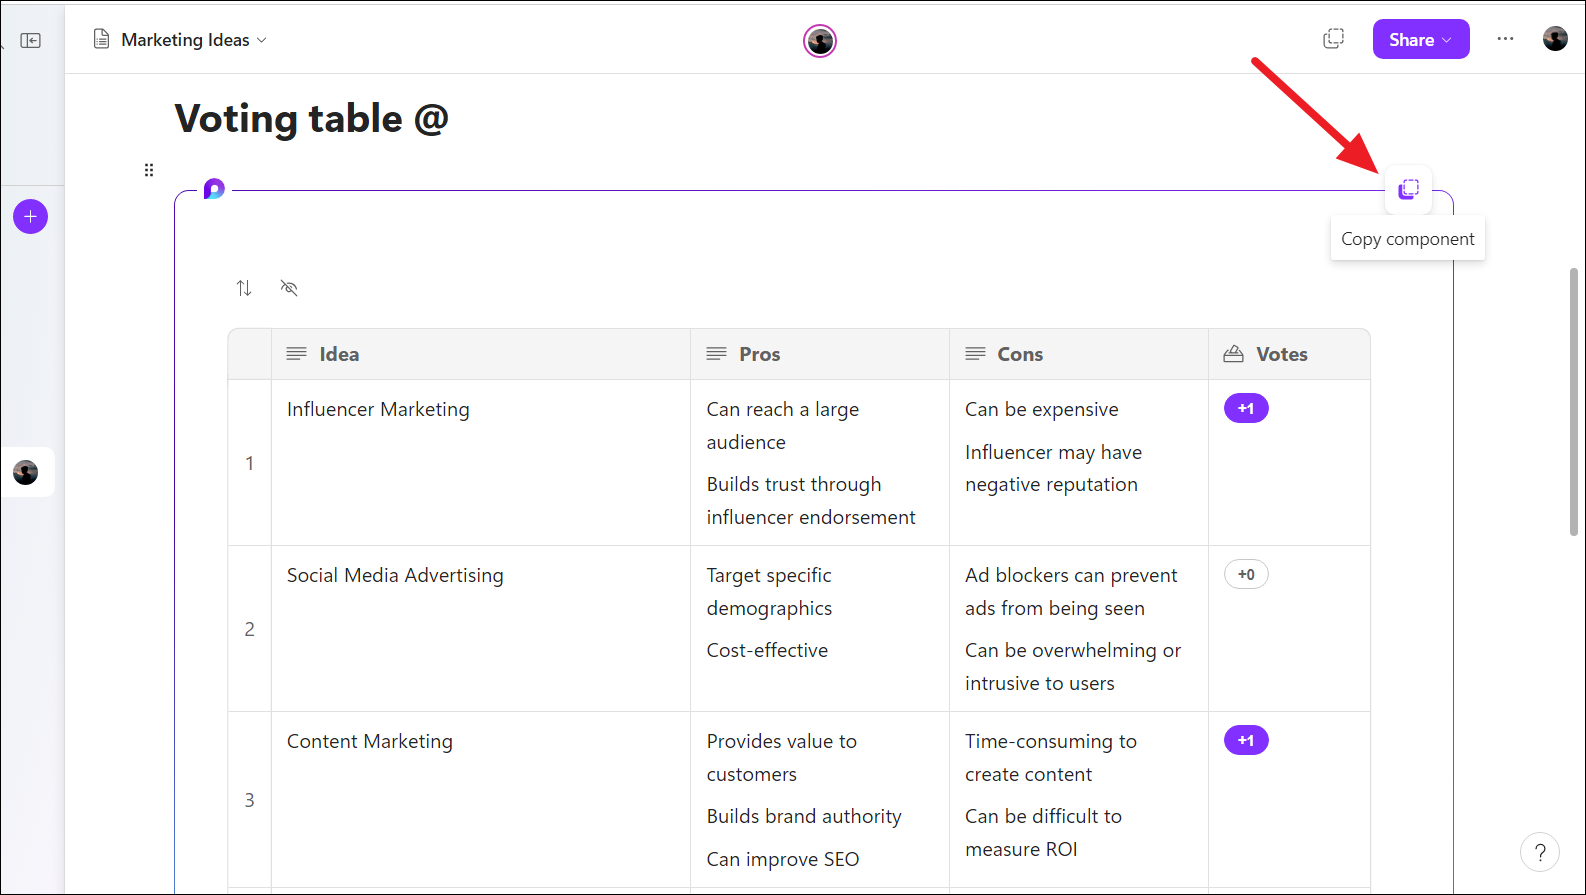Screen dimensions: 1586x895
Task: Add vote to Social Media Advertising
Action: (x=1246, y=574)
